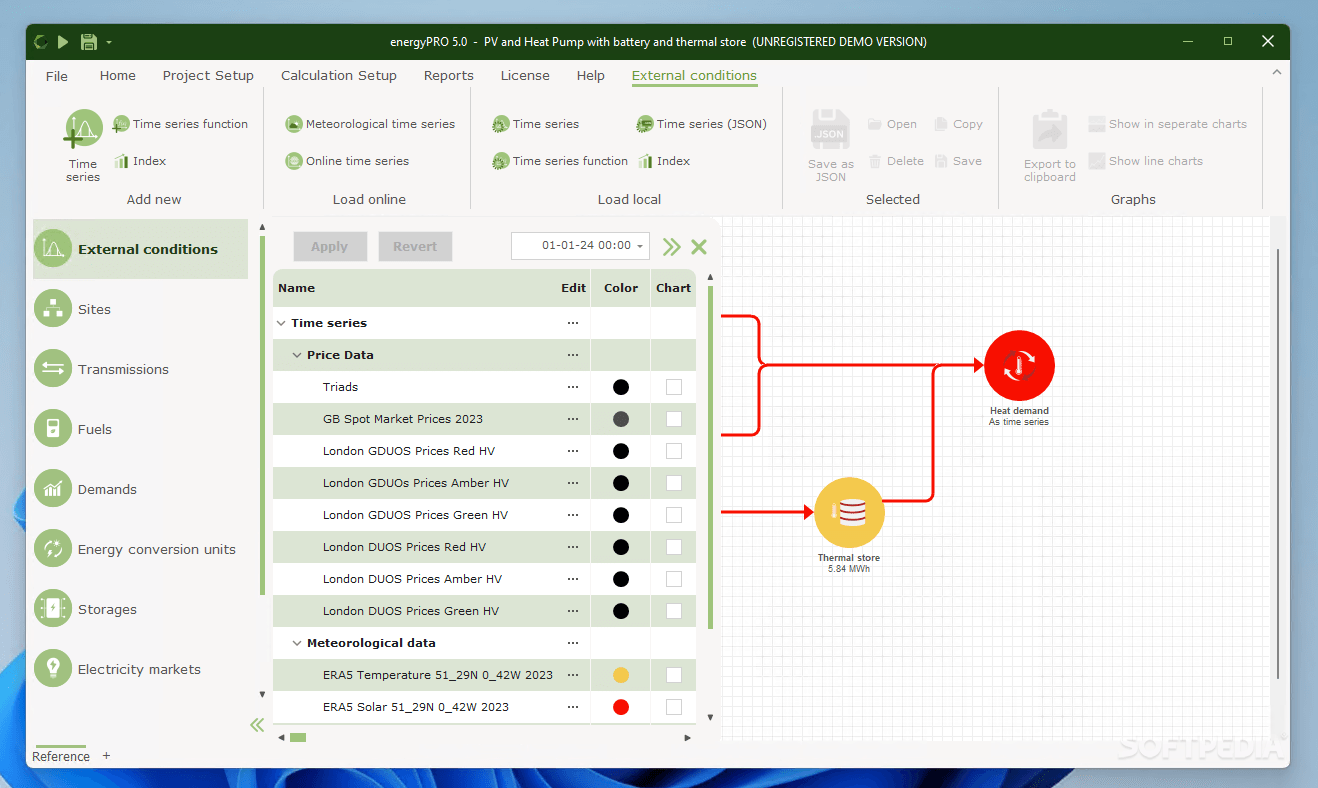Switch to Project Setup tab
The height and width of the screenshot is (788, 1318).
point(208,76)
